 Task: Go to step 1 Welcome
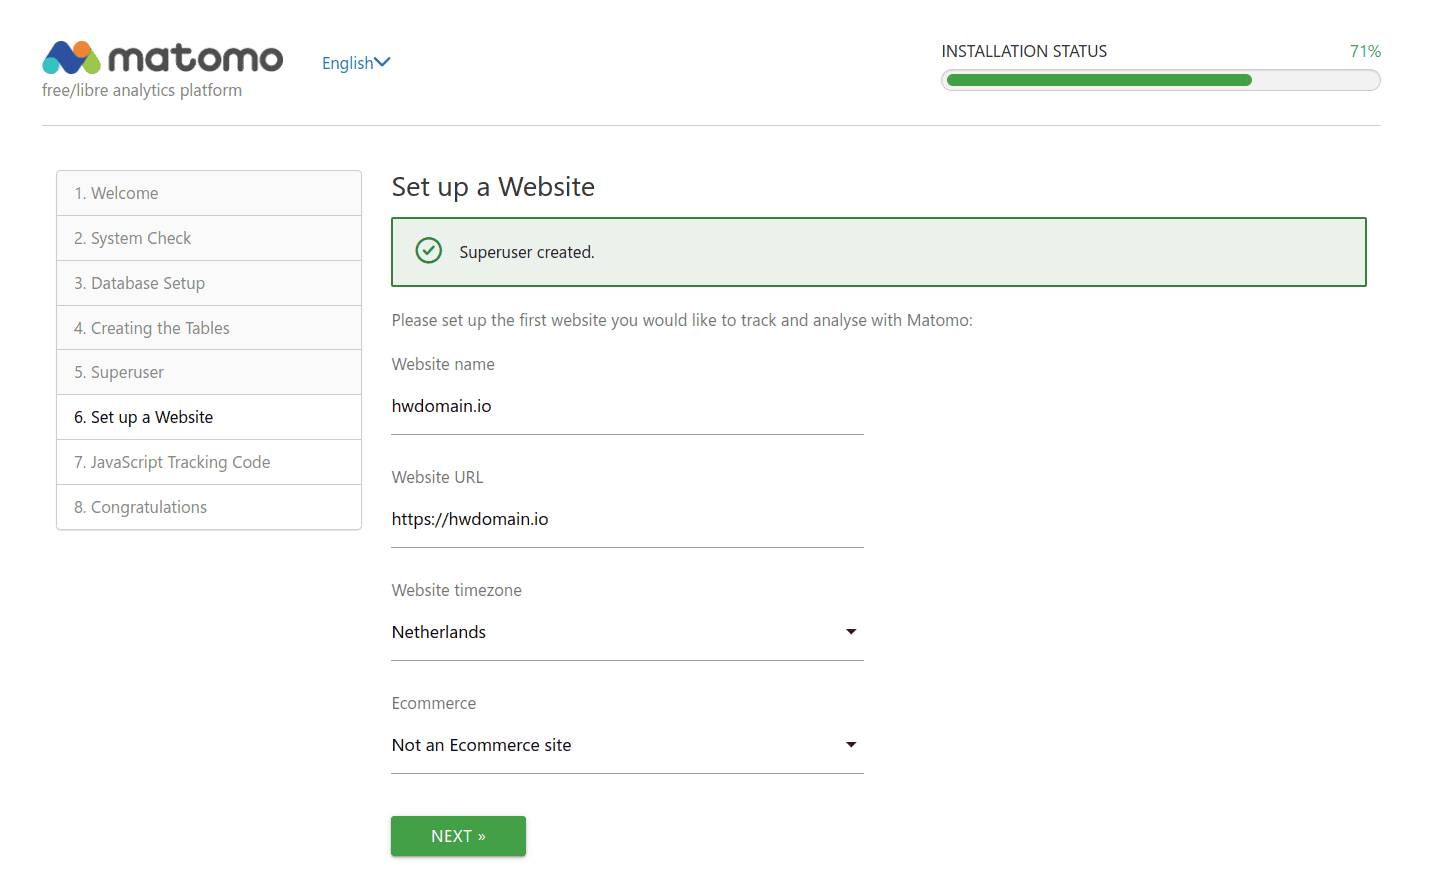pyautogui.click(x=209, y=193)
